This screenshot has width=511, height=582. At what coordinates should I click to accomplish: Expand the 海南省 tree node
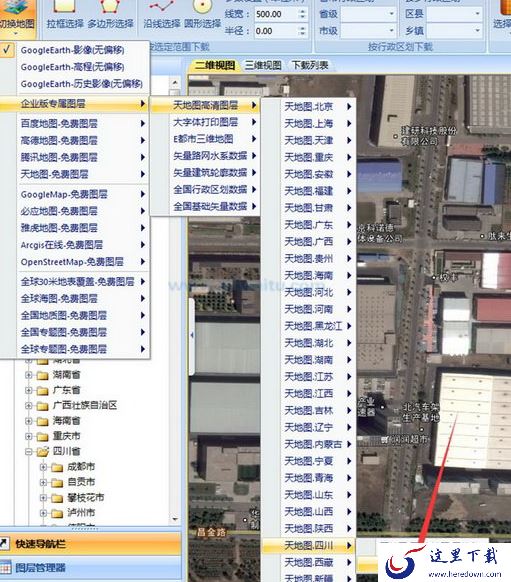pos(29,421)
